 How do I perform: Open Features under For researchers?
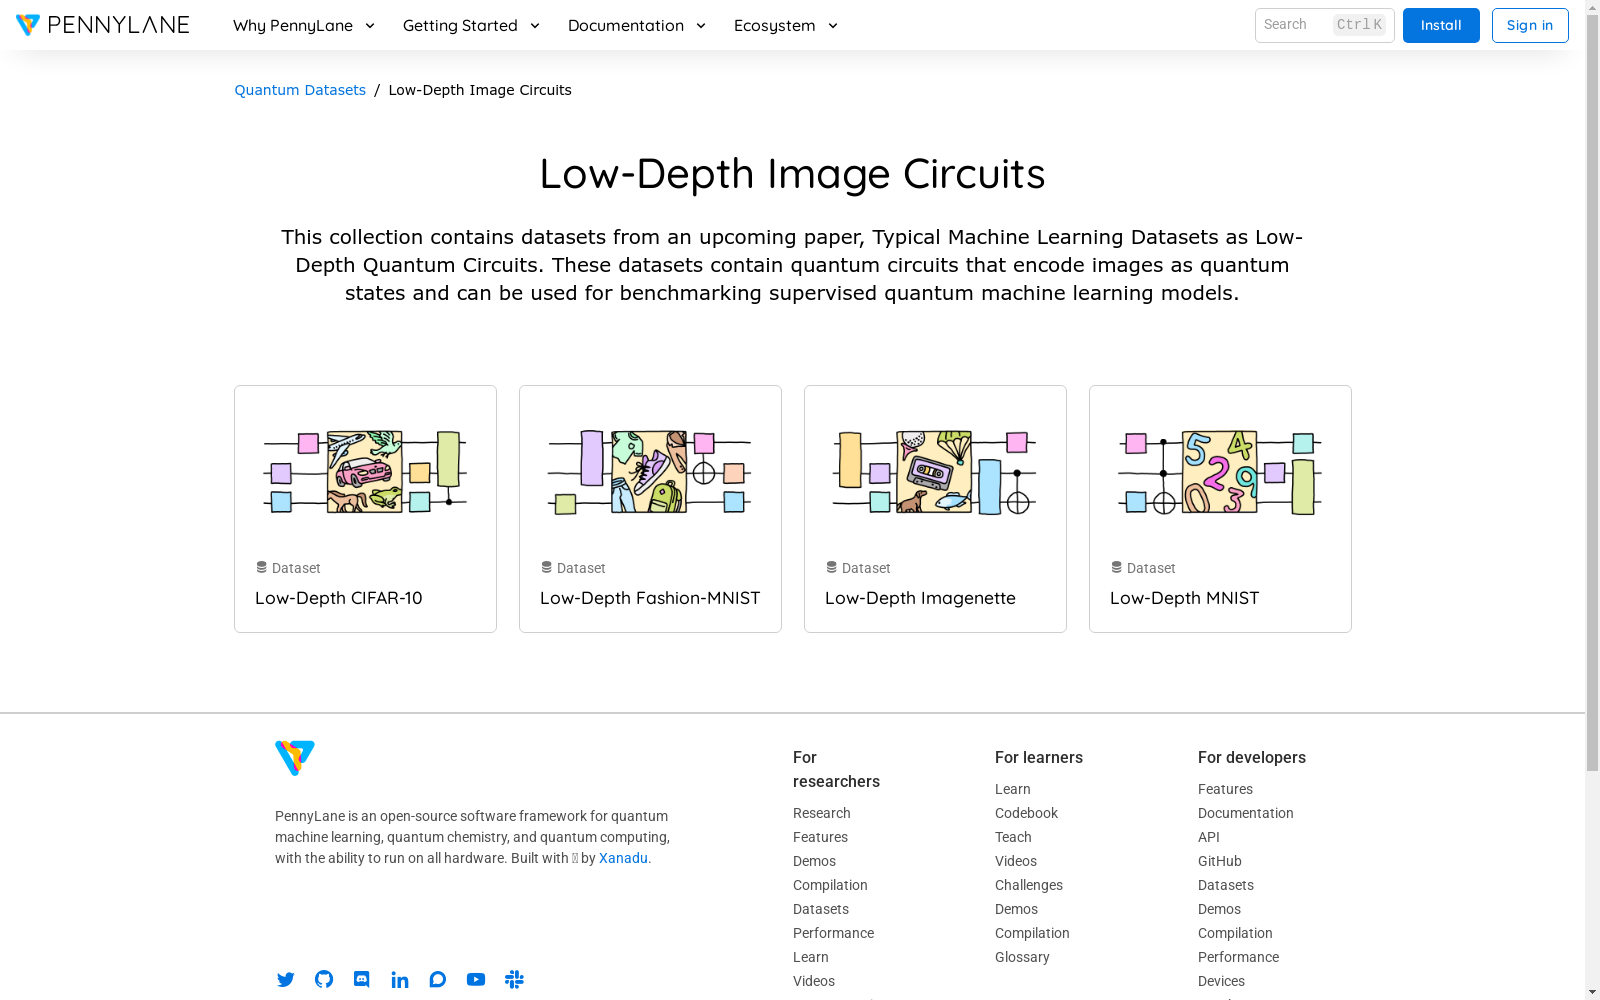click(820, 837)
